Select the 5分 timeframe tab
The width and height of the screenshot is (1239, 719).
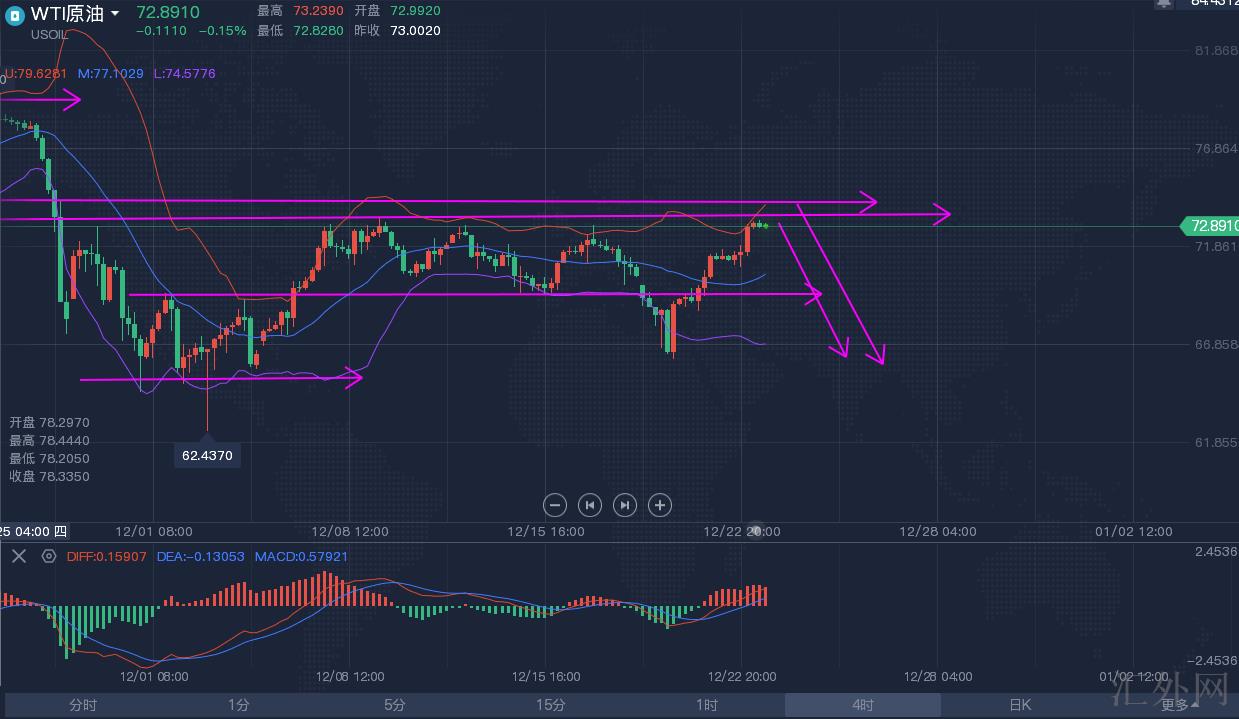pos(394,705)
